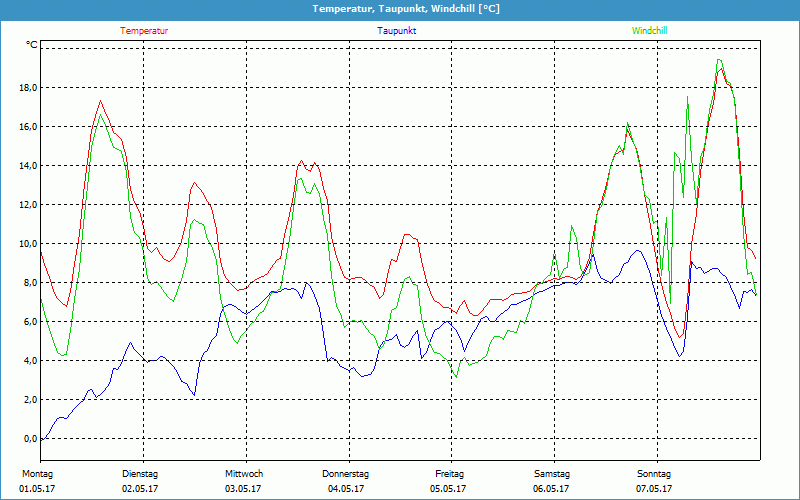Image resolution: width=800 pixels, height=500 pixels.
Task: Click the red Temperatur legend label
Action: (144, 31)
